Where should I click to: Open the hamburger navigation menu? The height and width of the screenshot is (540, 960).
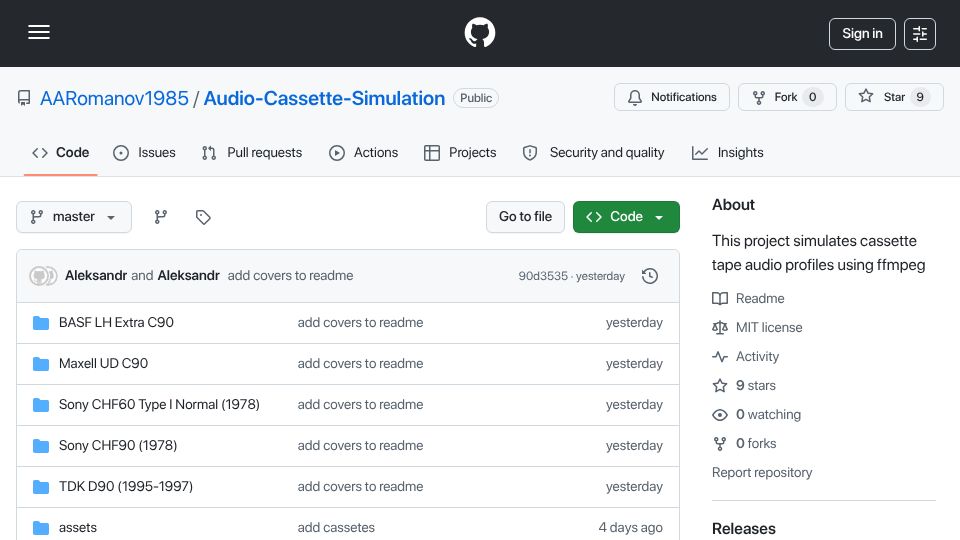(39, 32)
